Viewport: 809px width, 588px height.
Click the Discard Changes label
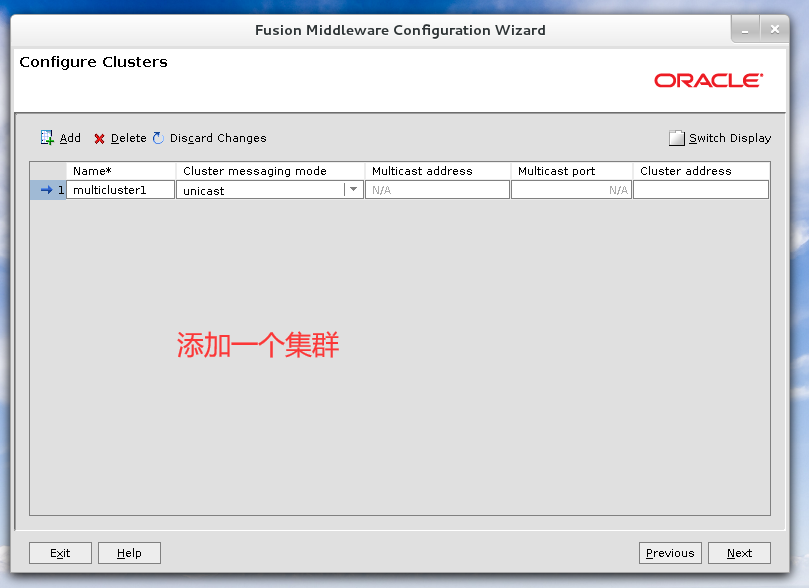click(x=218, y=138)
